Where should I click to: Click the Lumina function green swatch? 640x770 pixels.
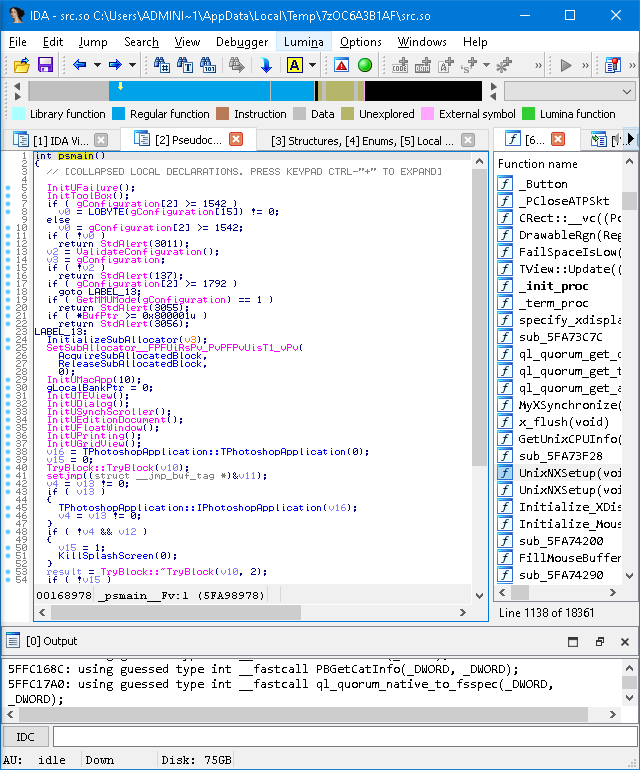coord(529,114)
